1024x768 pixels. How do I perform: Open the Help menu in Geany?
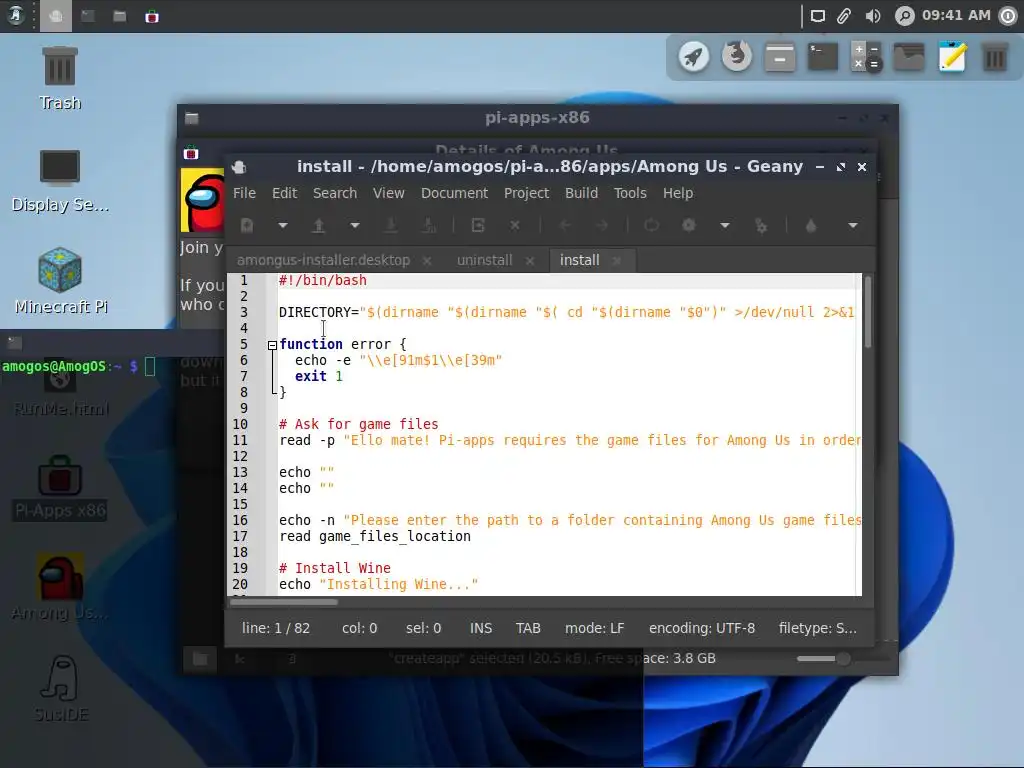678,193
